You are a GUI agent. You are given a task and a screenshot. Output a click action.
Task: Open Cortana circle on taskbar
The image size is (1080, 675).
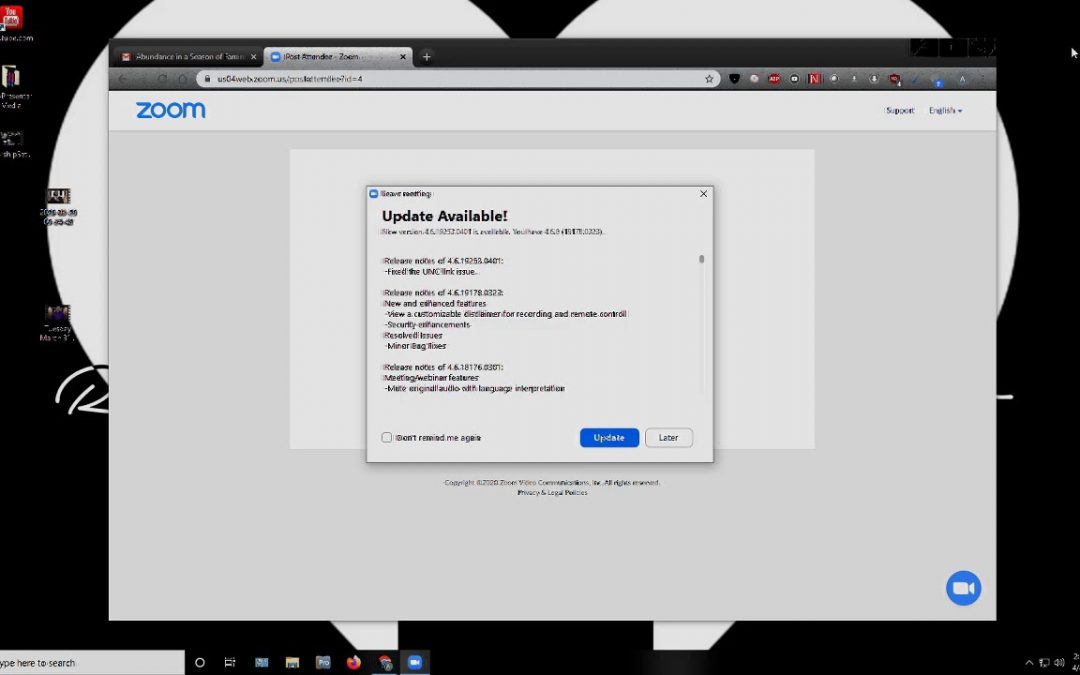click(x=200, y=663)
